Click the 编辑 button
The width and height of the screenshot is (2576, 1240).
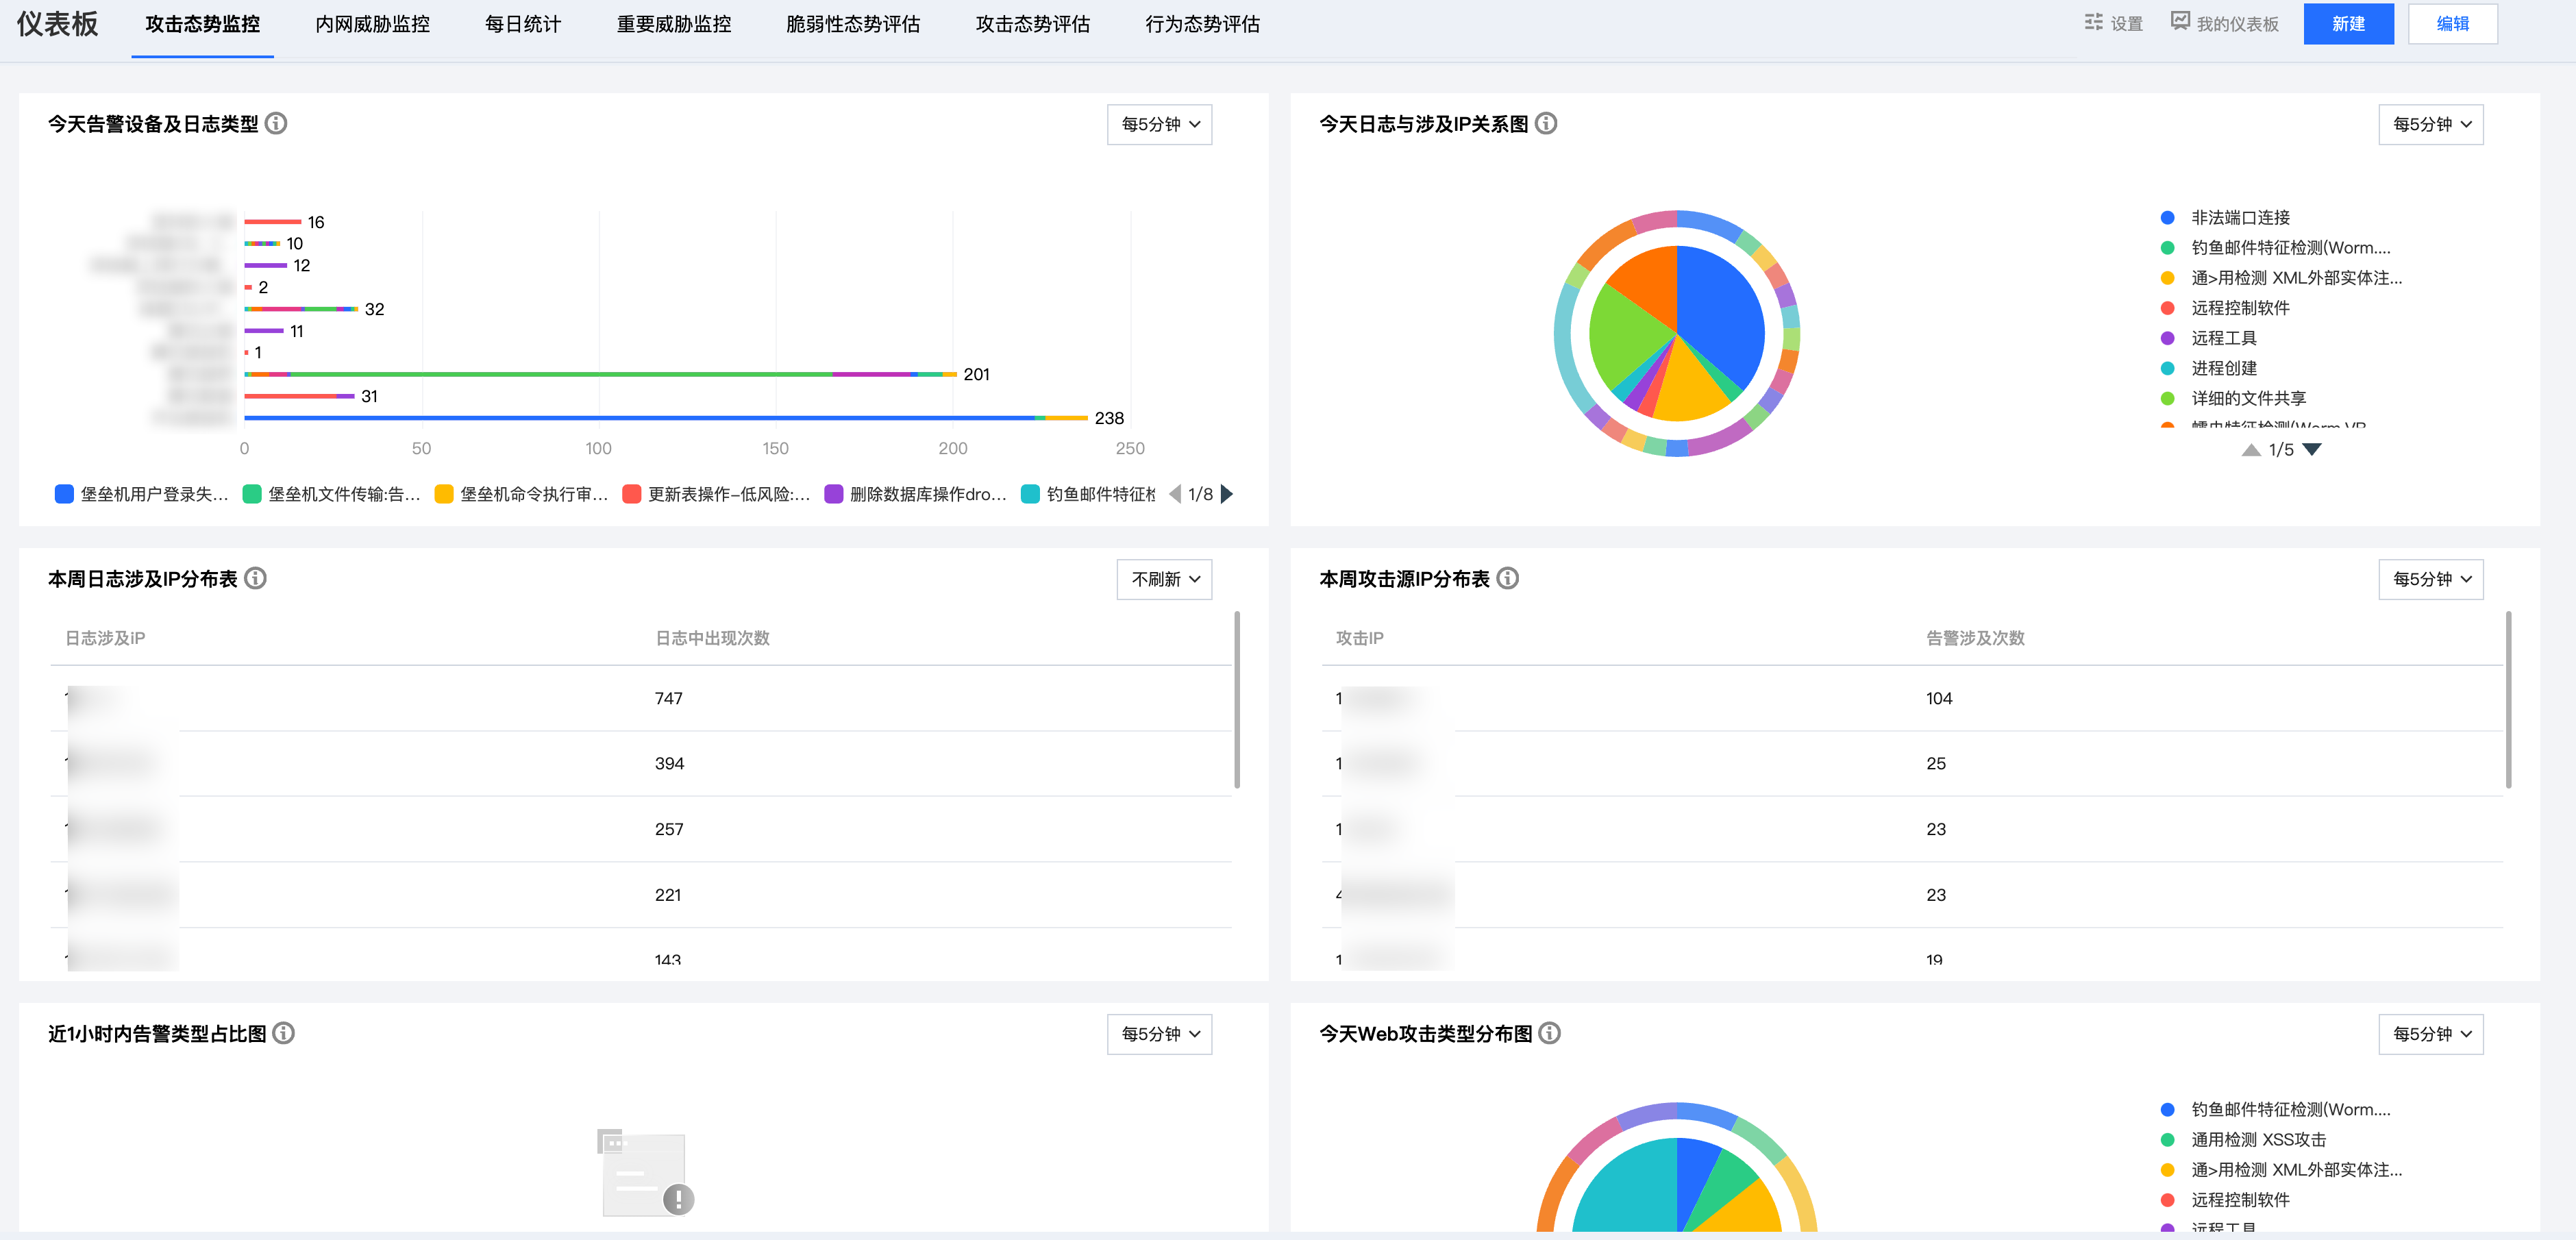coord(2452,24)
